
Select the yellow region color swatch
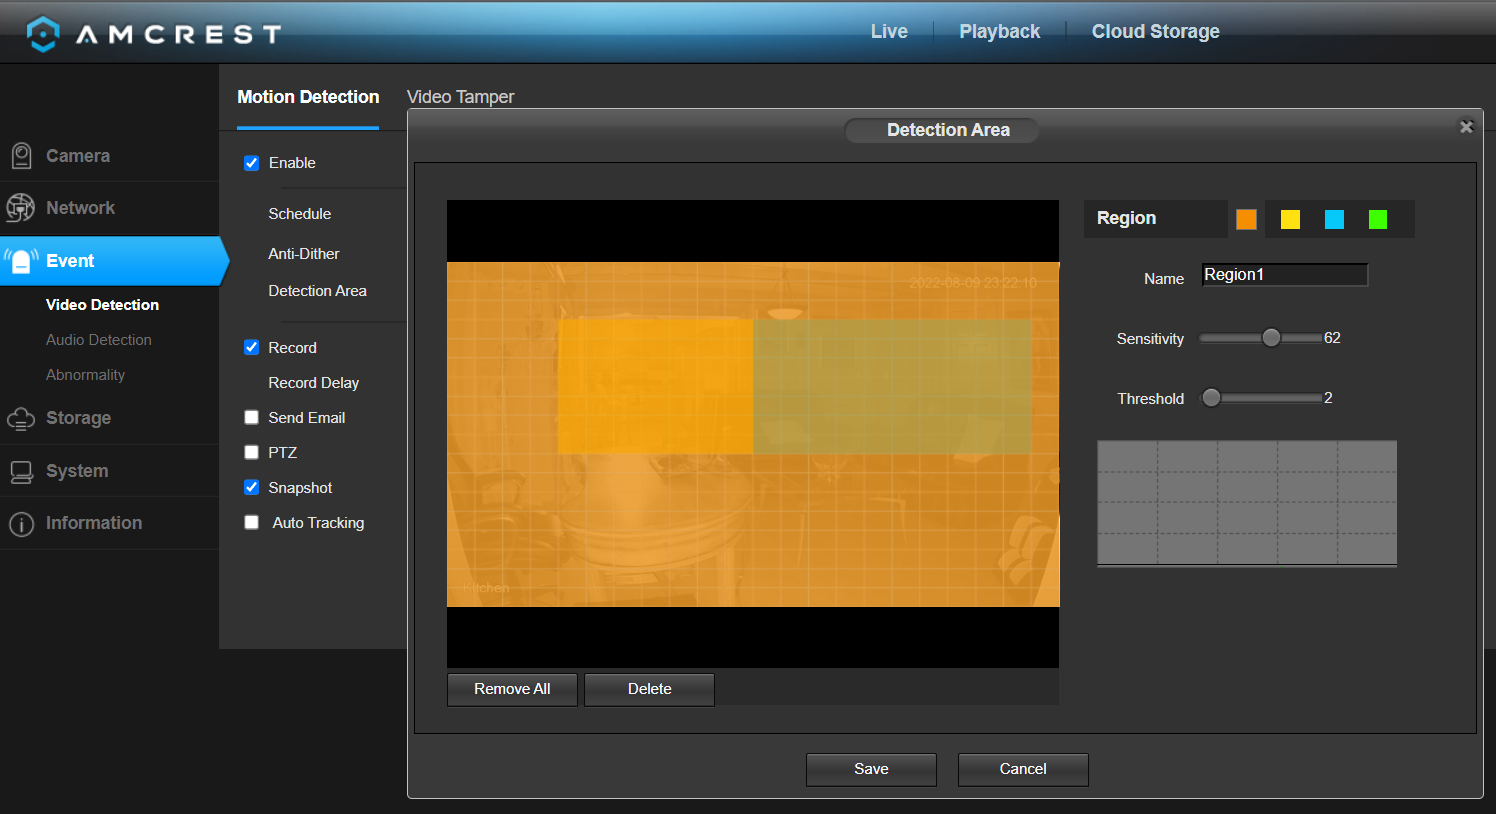pyautogui.click(x=1290, y=219)
